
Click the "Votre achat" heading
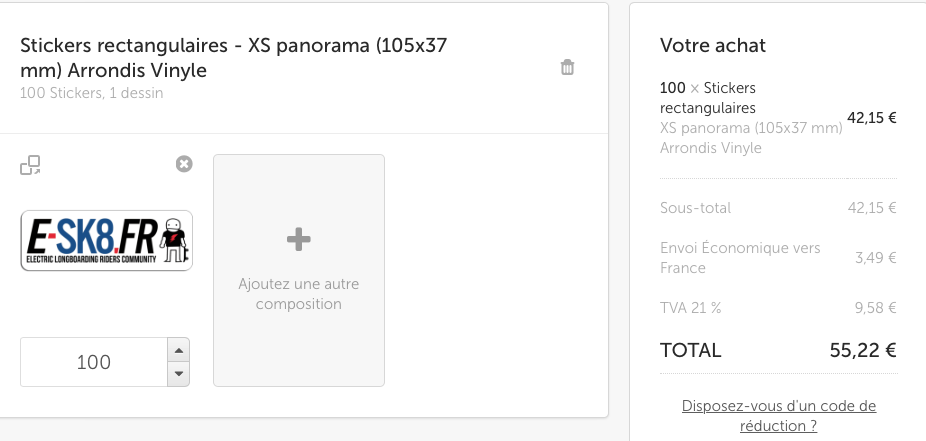coord(713,45)
